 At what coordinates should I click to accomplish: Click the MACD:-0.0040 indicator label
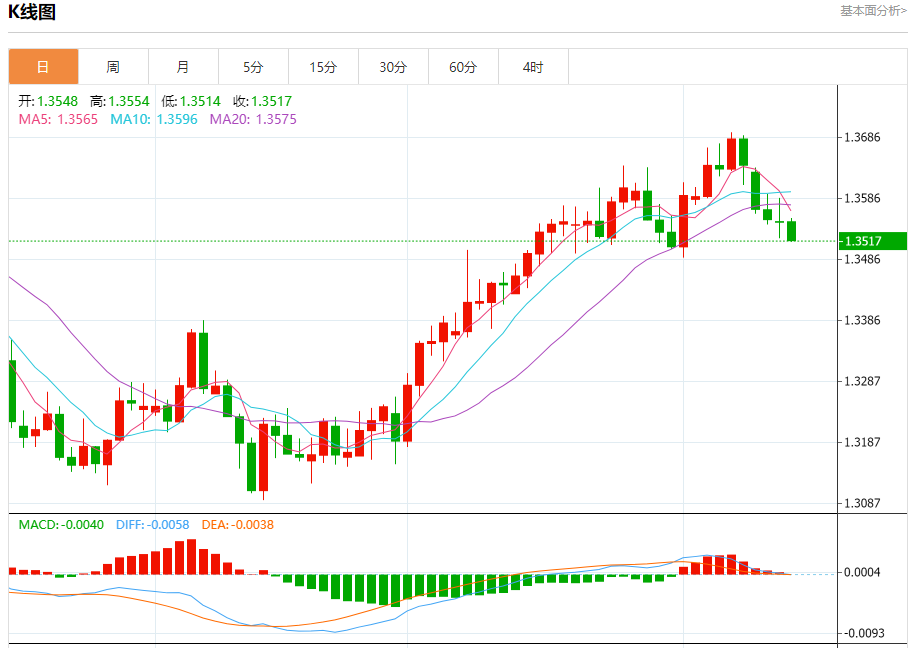coord(61,525)
